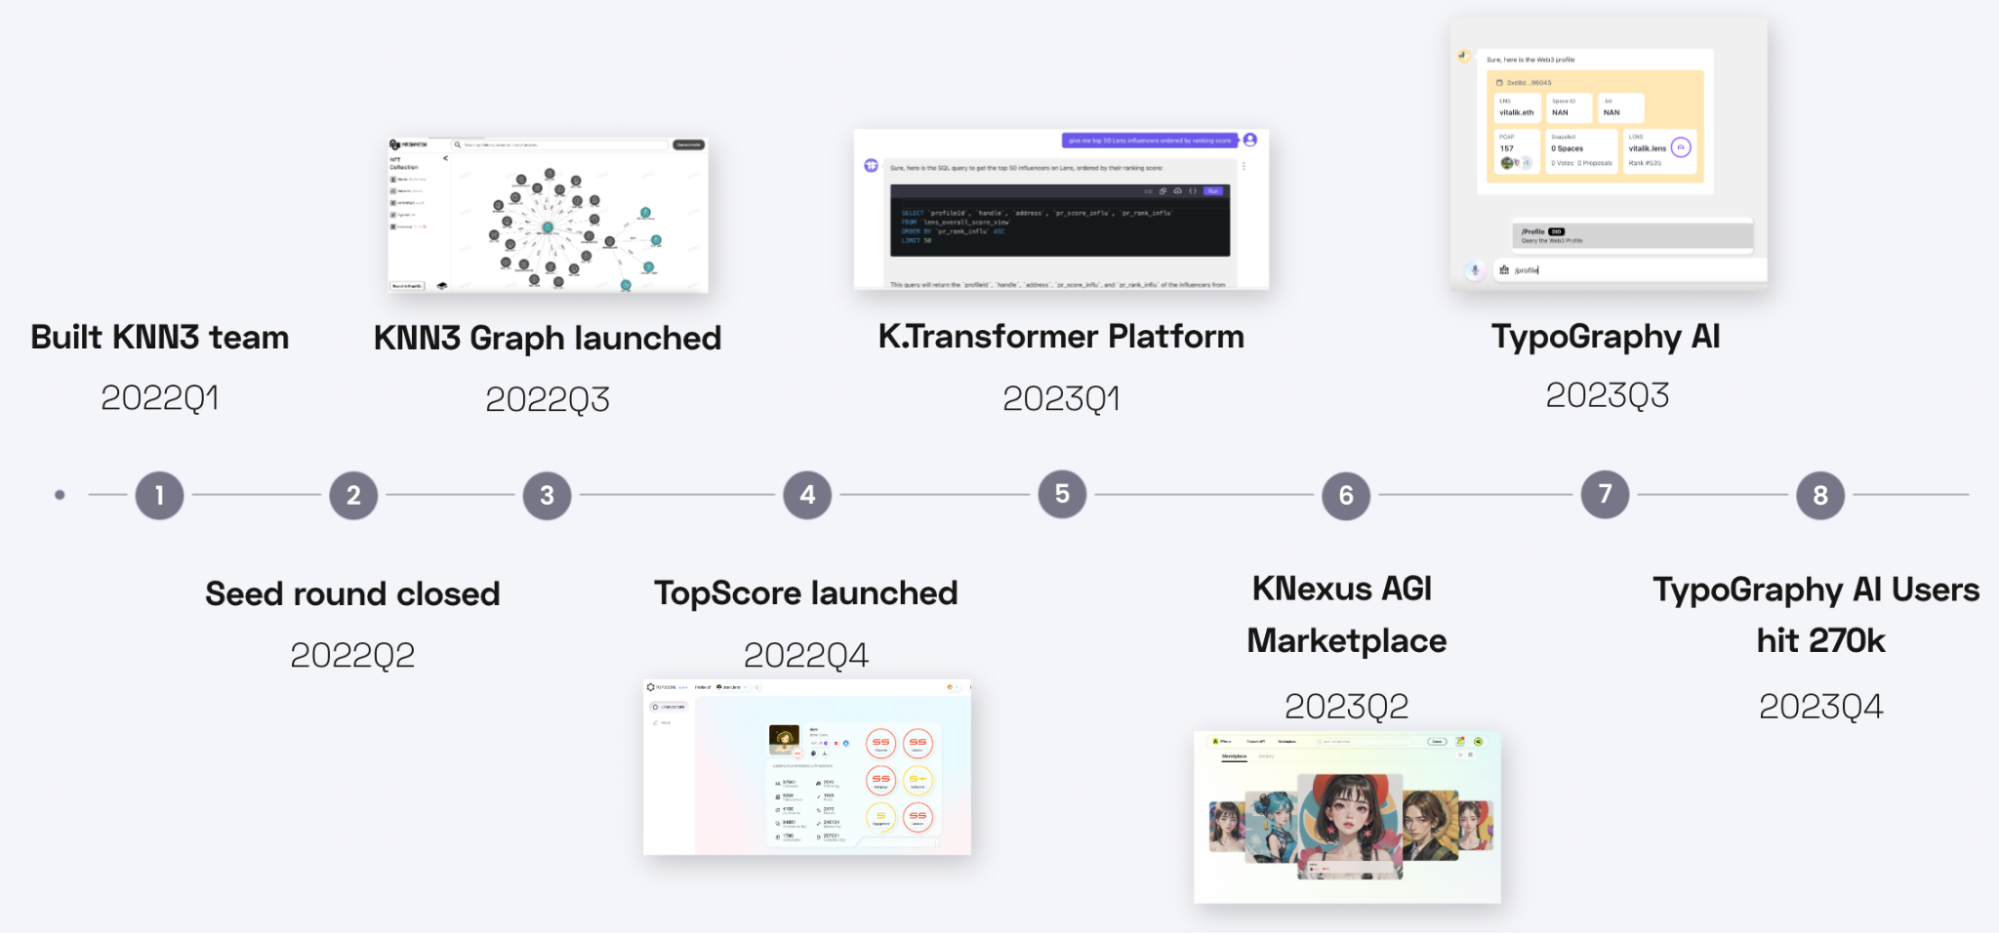Click the date label 2022Q2
The height and width of the screenshot is (934, 1999).
coord(352,655)
